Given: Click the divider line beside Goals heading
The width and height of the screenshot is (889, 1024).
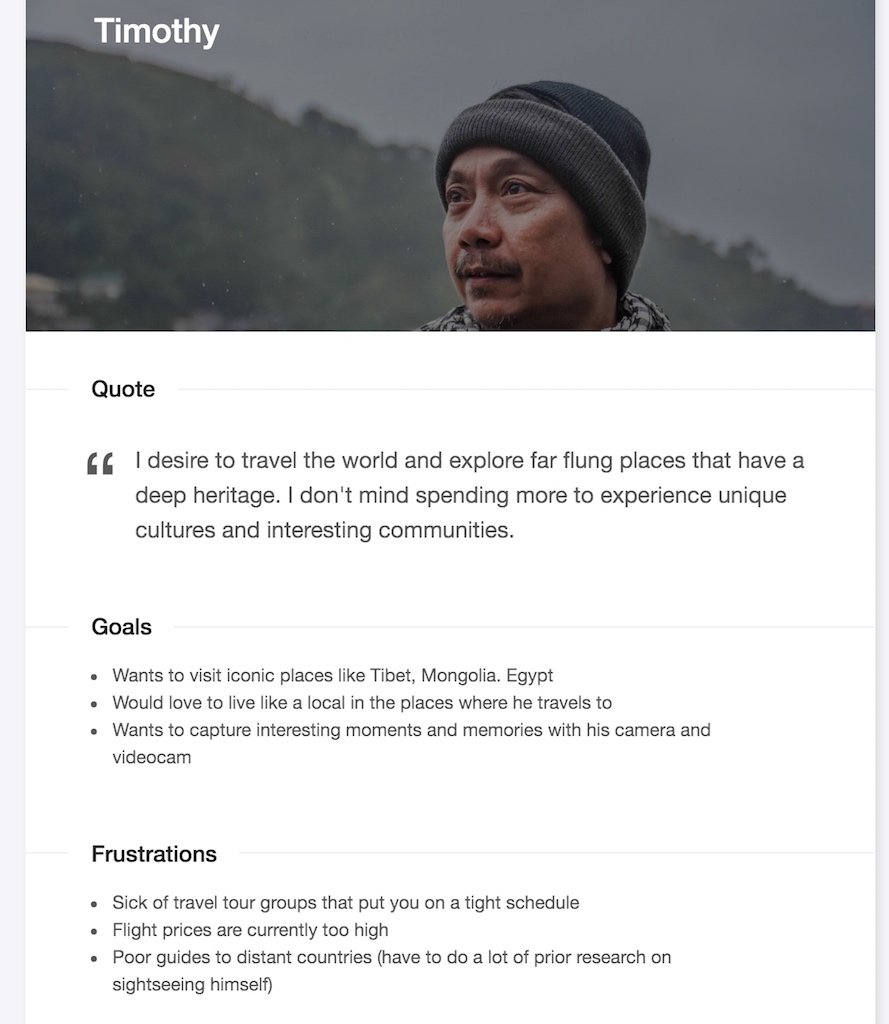Looking at the screenshot, I should pos(524,628).
